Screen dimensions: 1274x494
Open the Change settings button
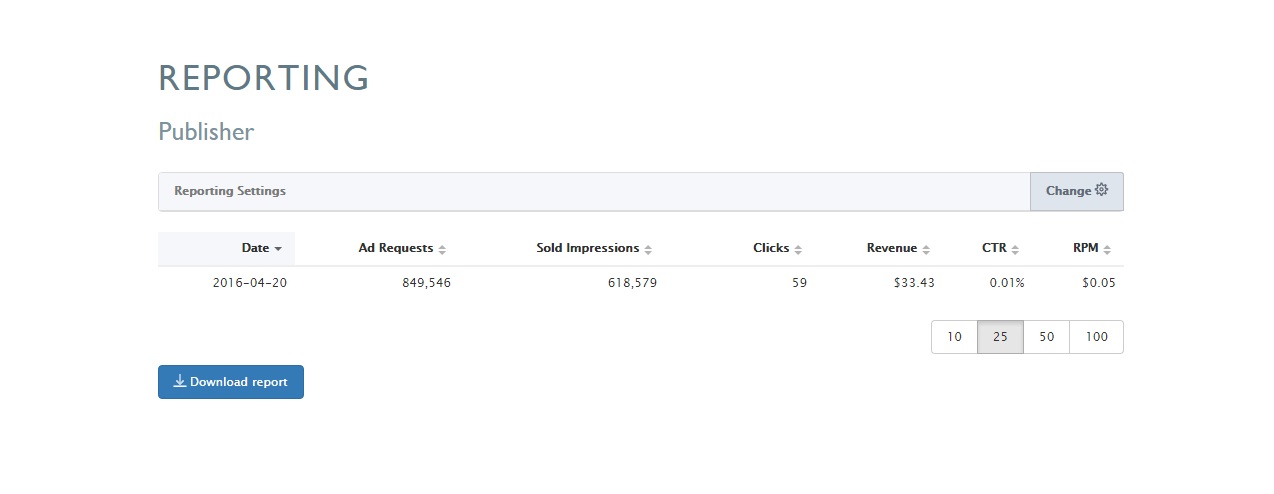pyautogui.click(x=1077, y=191)
